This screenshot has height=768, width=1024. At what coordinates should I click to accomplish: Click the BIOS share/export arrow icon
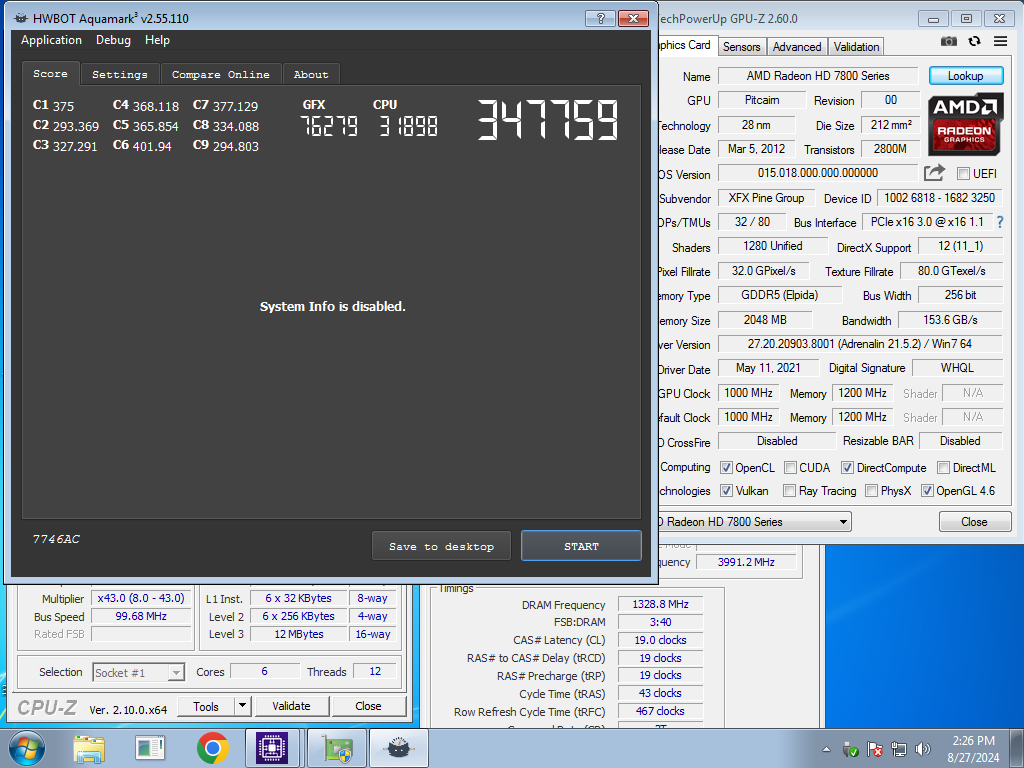[935, 173]
